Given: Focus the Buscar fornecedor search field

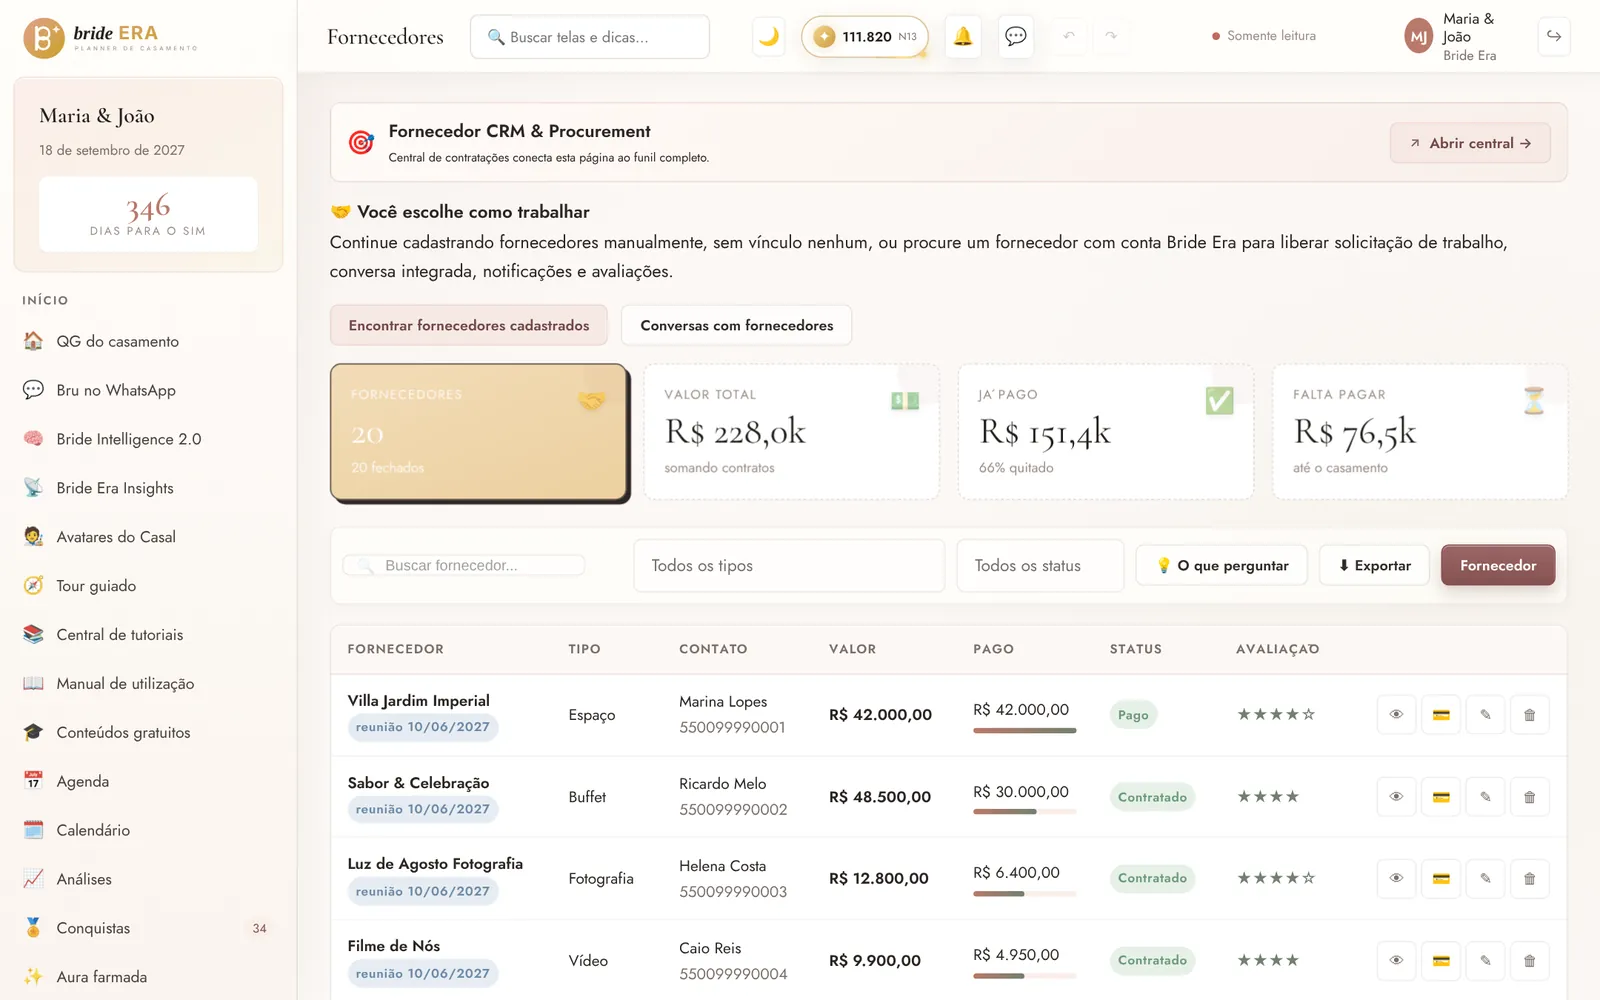Looking at the screenshot, I should point(464,566).
